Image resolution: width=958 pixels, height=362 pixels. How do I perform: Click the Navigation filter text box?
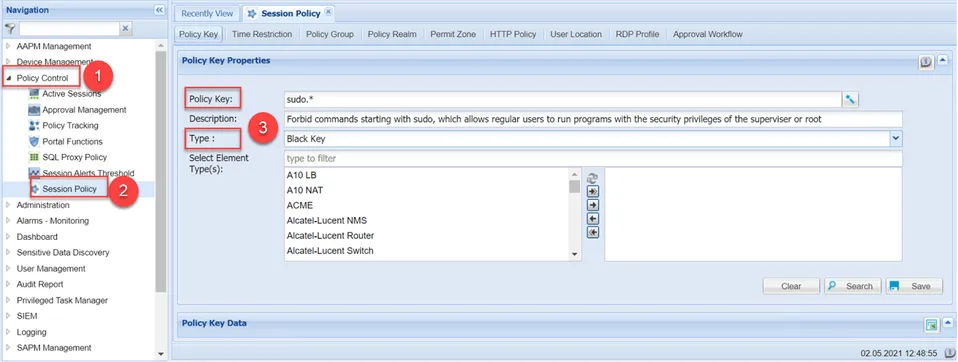[68, 29]
